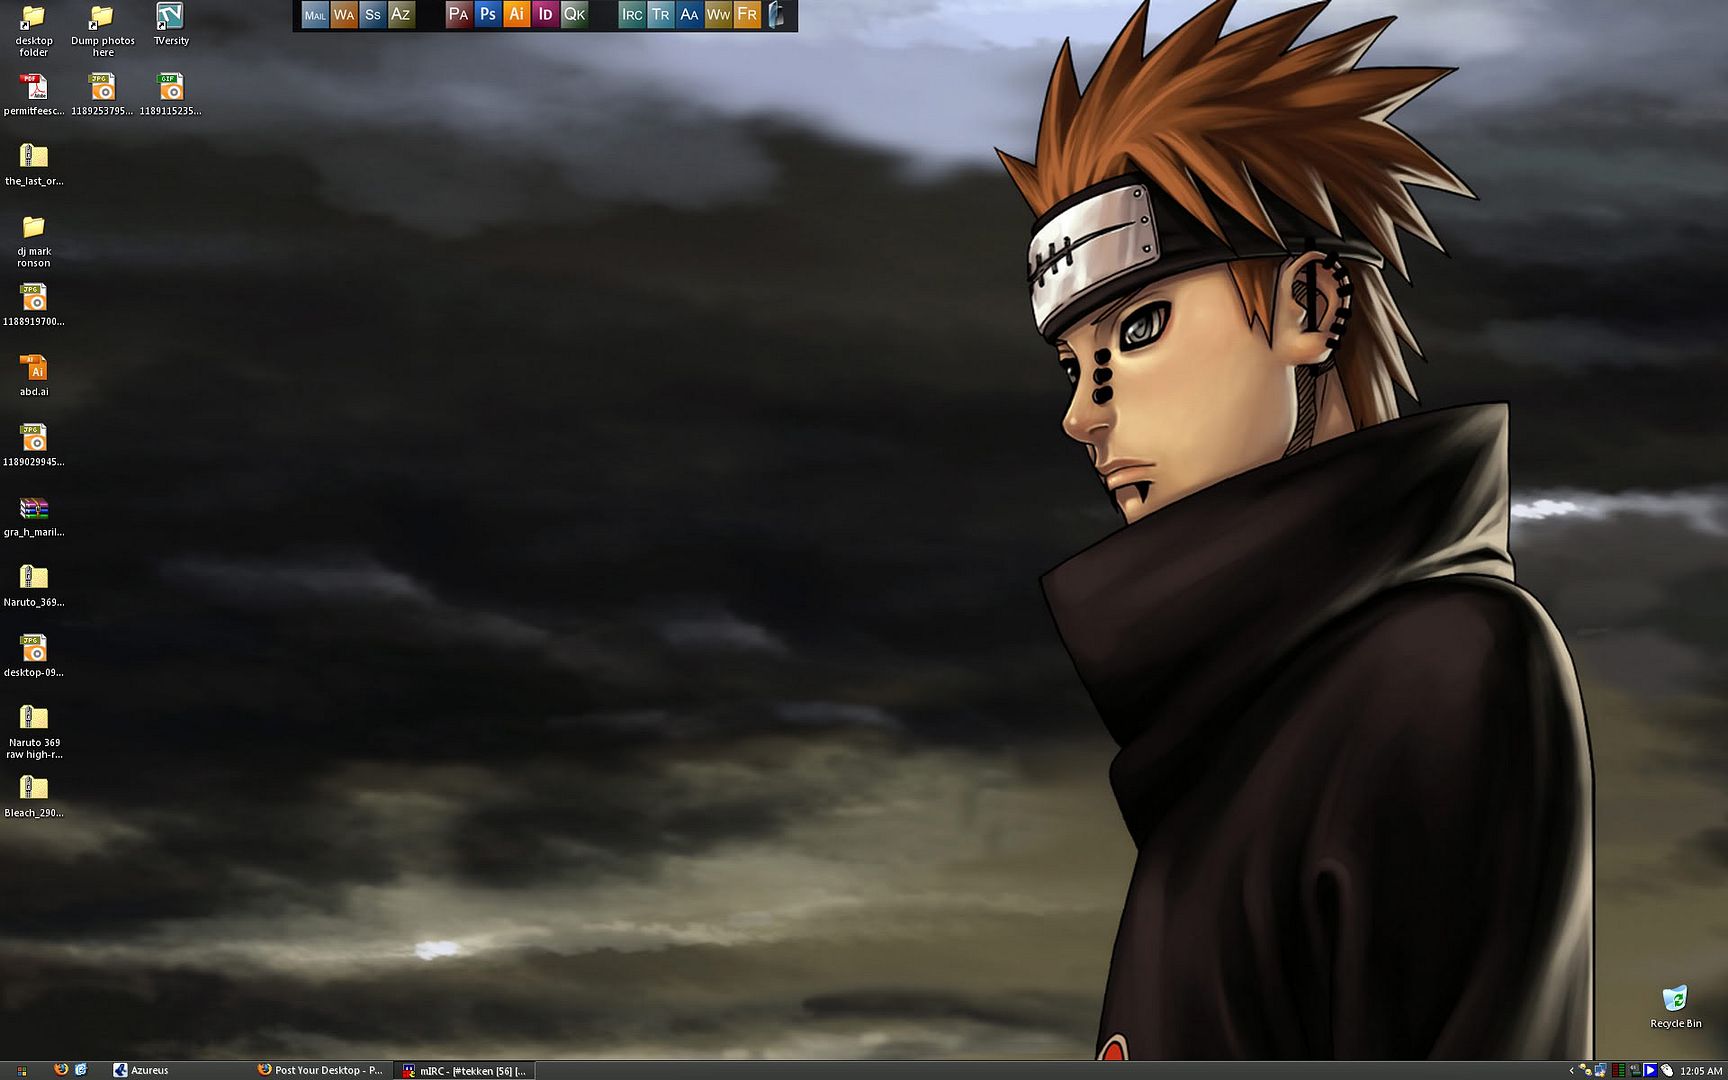1728x1080 pixels.
Task: Select the gra_h_maril... RAR archive
Action: click(34, 516)
